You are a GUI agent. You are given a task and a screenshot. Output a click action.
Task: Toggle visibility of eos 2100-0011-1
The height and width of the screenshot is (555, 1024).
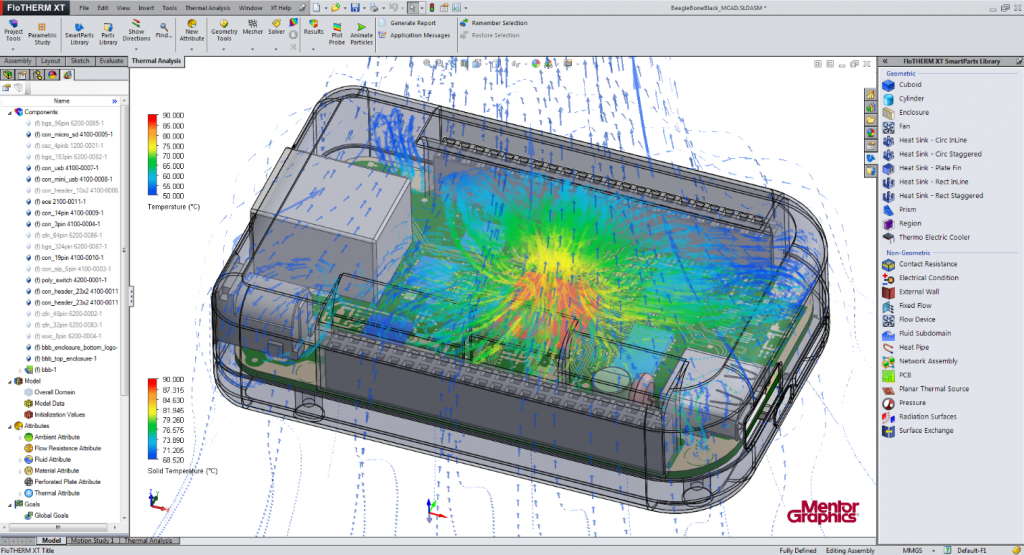(29, 202)
